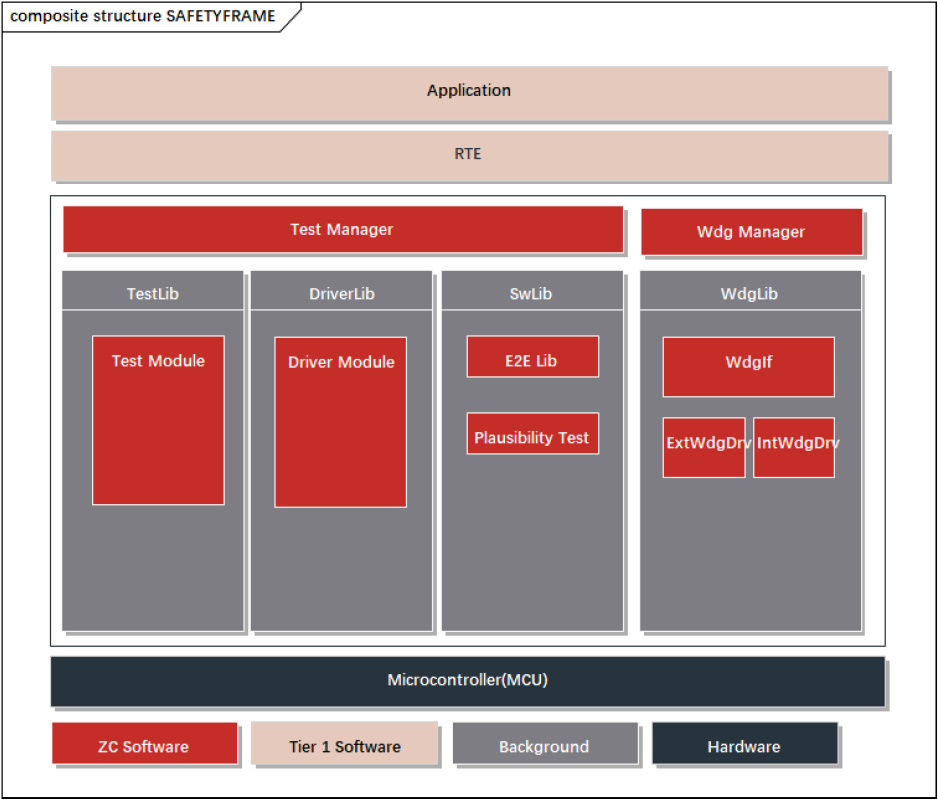Screen dimensions: 938x800
Task: Click the Driver Module component
Action: point(340,422)
